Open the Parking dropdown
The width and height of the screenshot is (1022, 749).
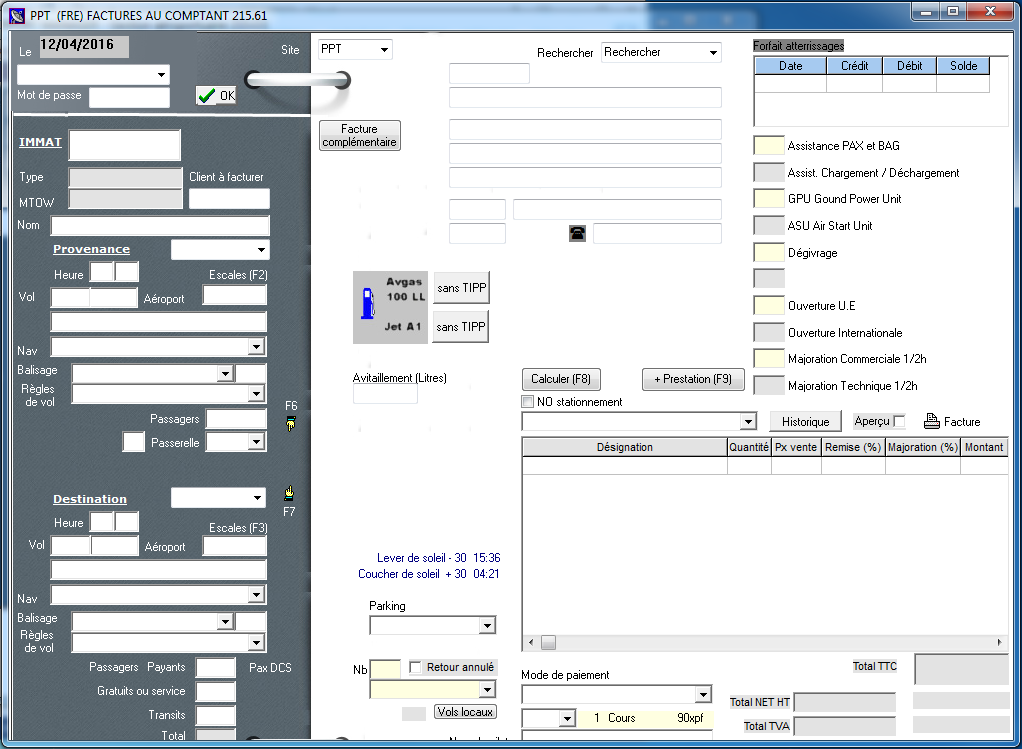point(486,626)
